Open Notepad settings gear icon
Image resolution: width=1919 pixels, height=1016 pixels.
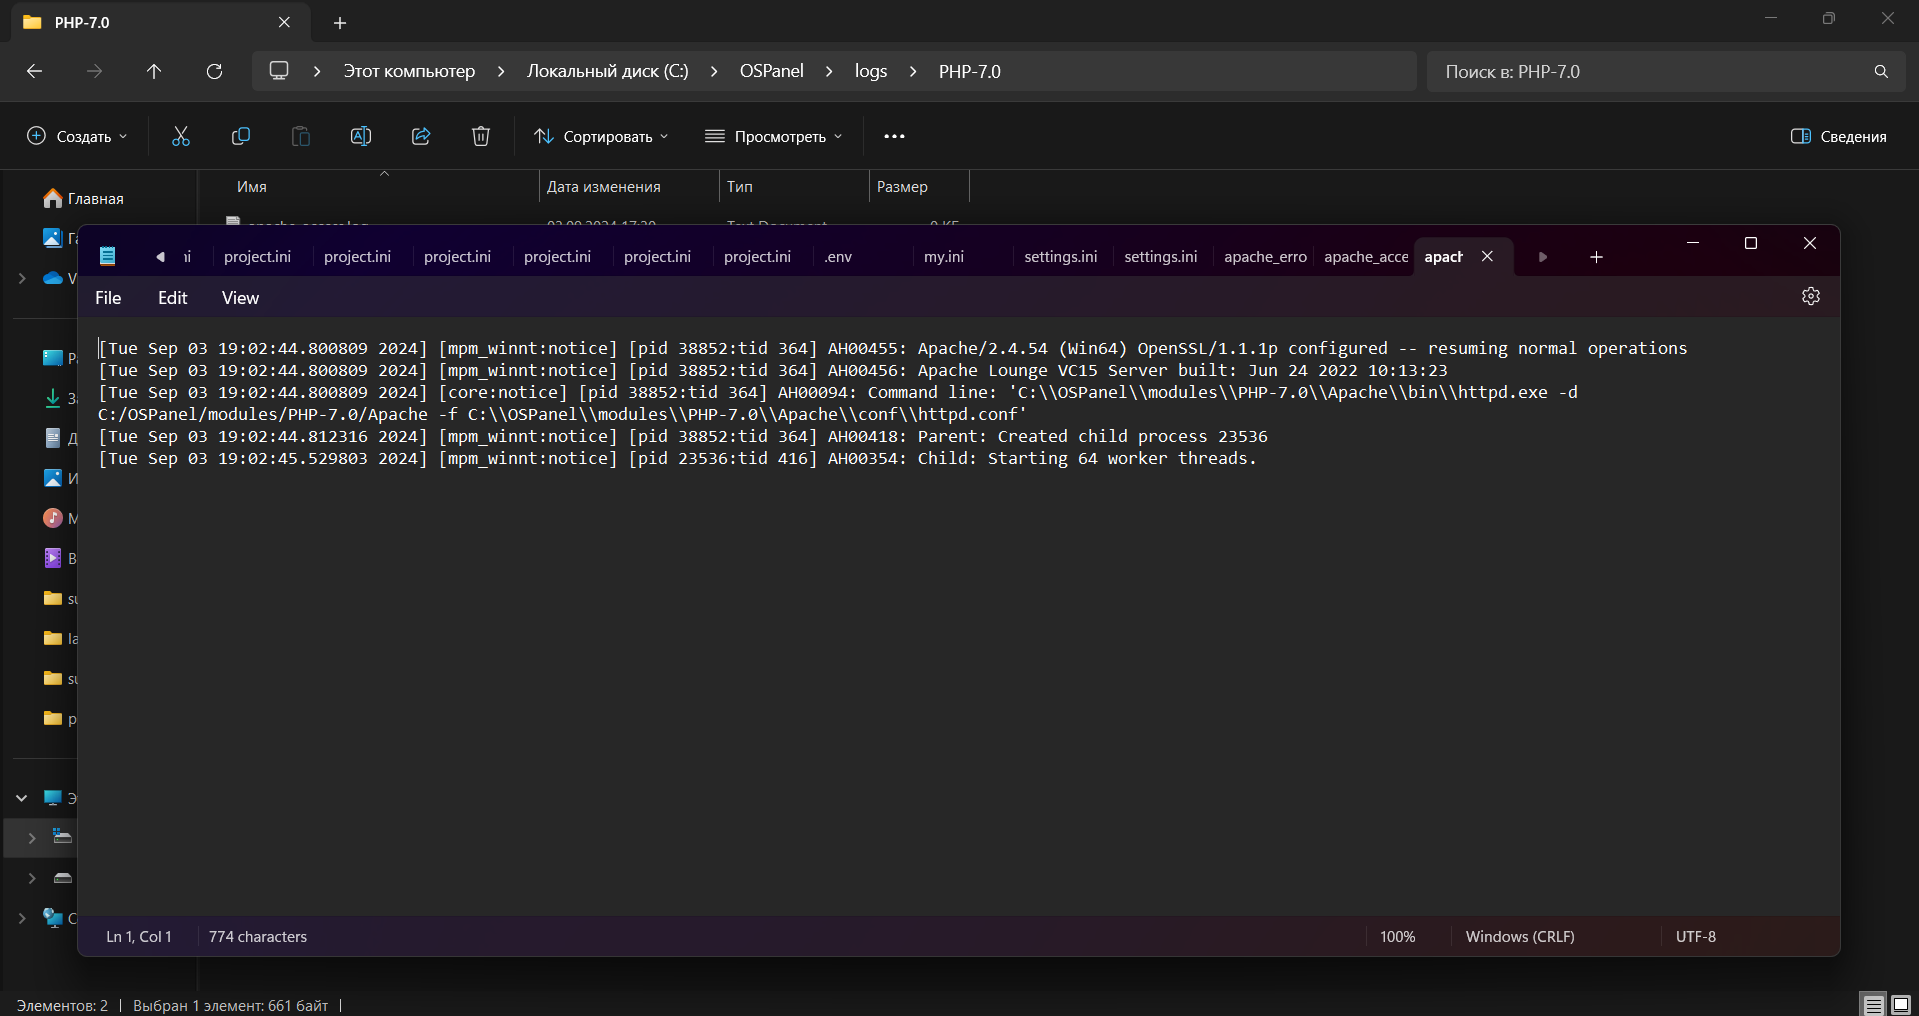[x=1811, y=297]
